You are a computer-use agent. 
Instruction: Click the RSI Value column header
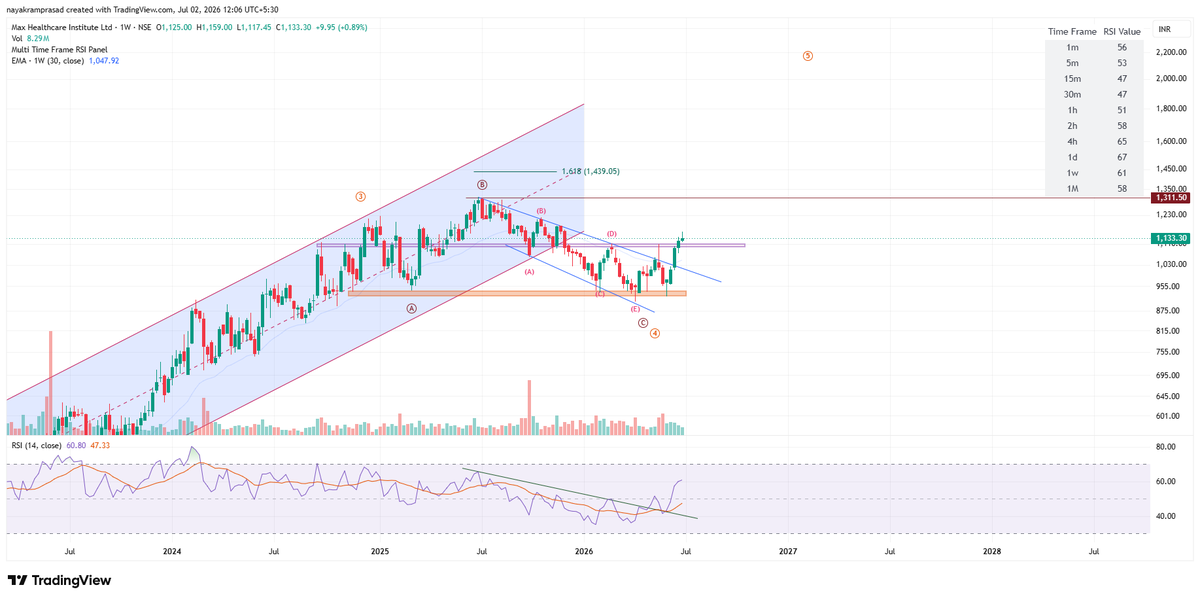pos(1122,32)
